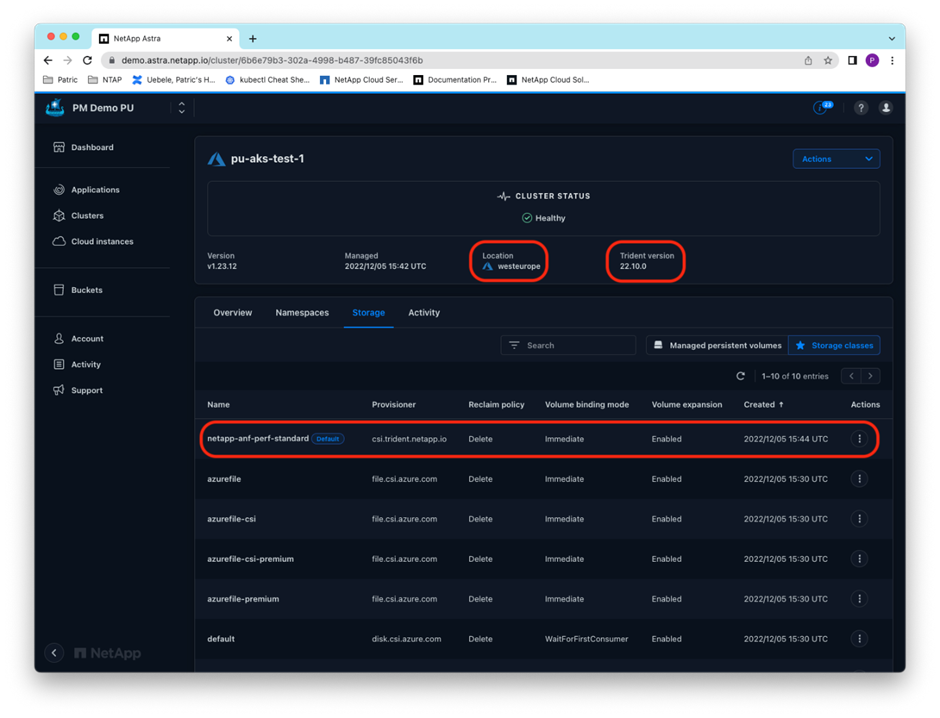The image size is (940, 718).
Task: Switch to the Overview tab
Action: pos(233,313)
